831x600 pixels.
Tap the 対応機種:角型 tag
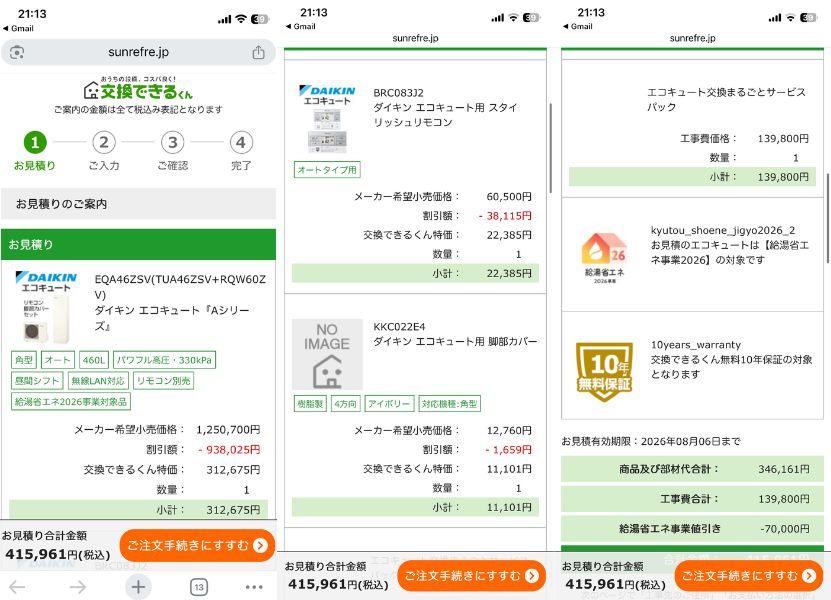click(449, 404)
